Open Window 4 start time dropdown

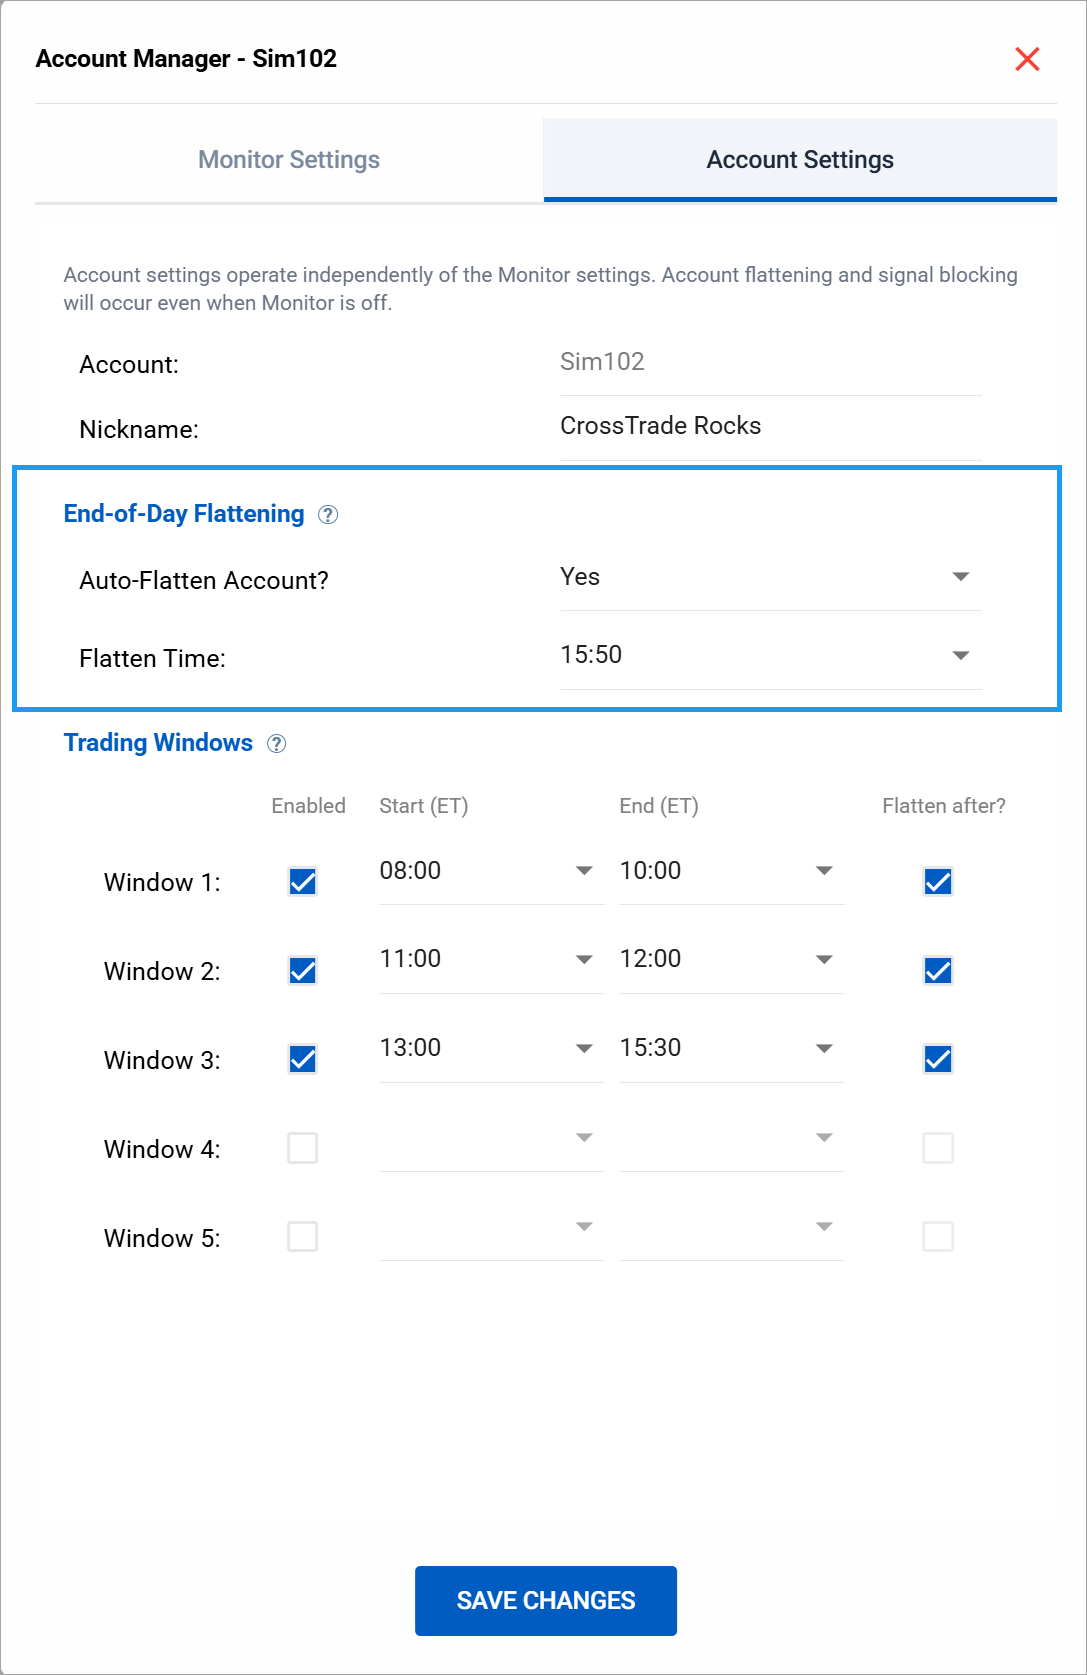(x=490, y=1138)
